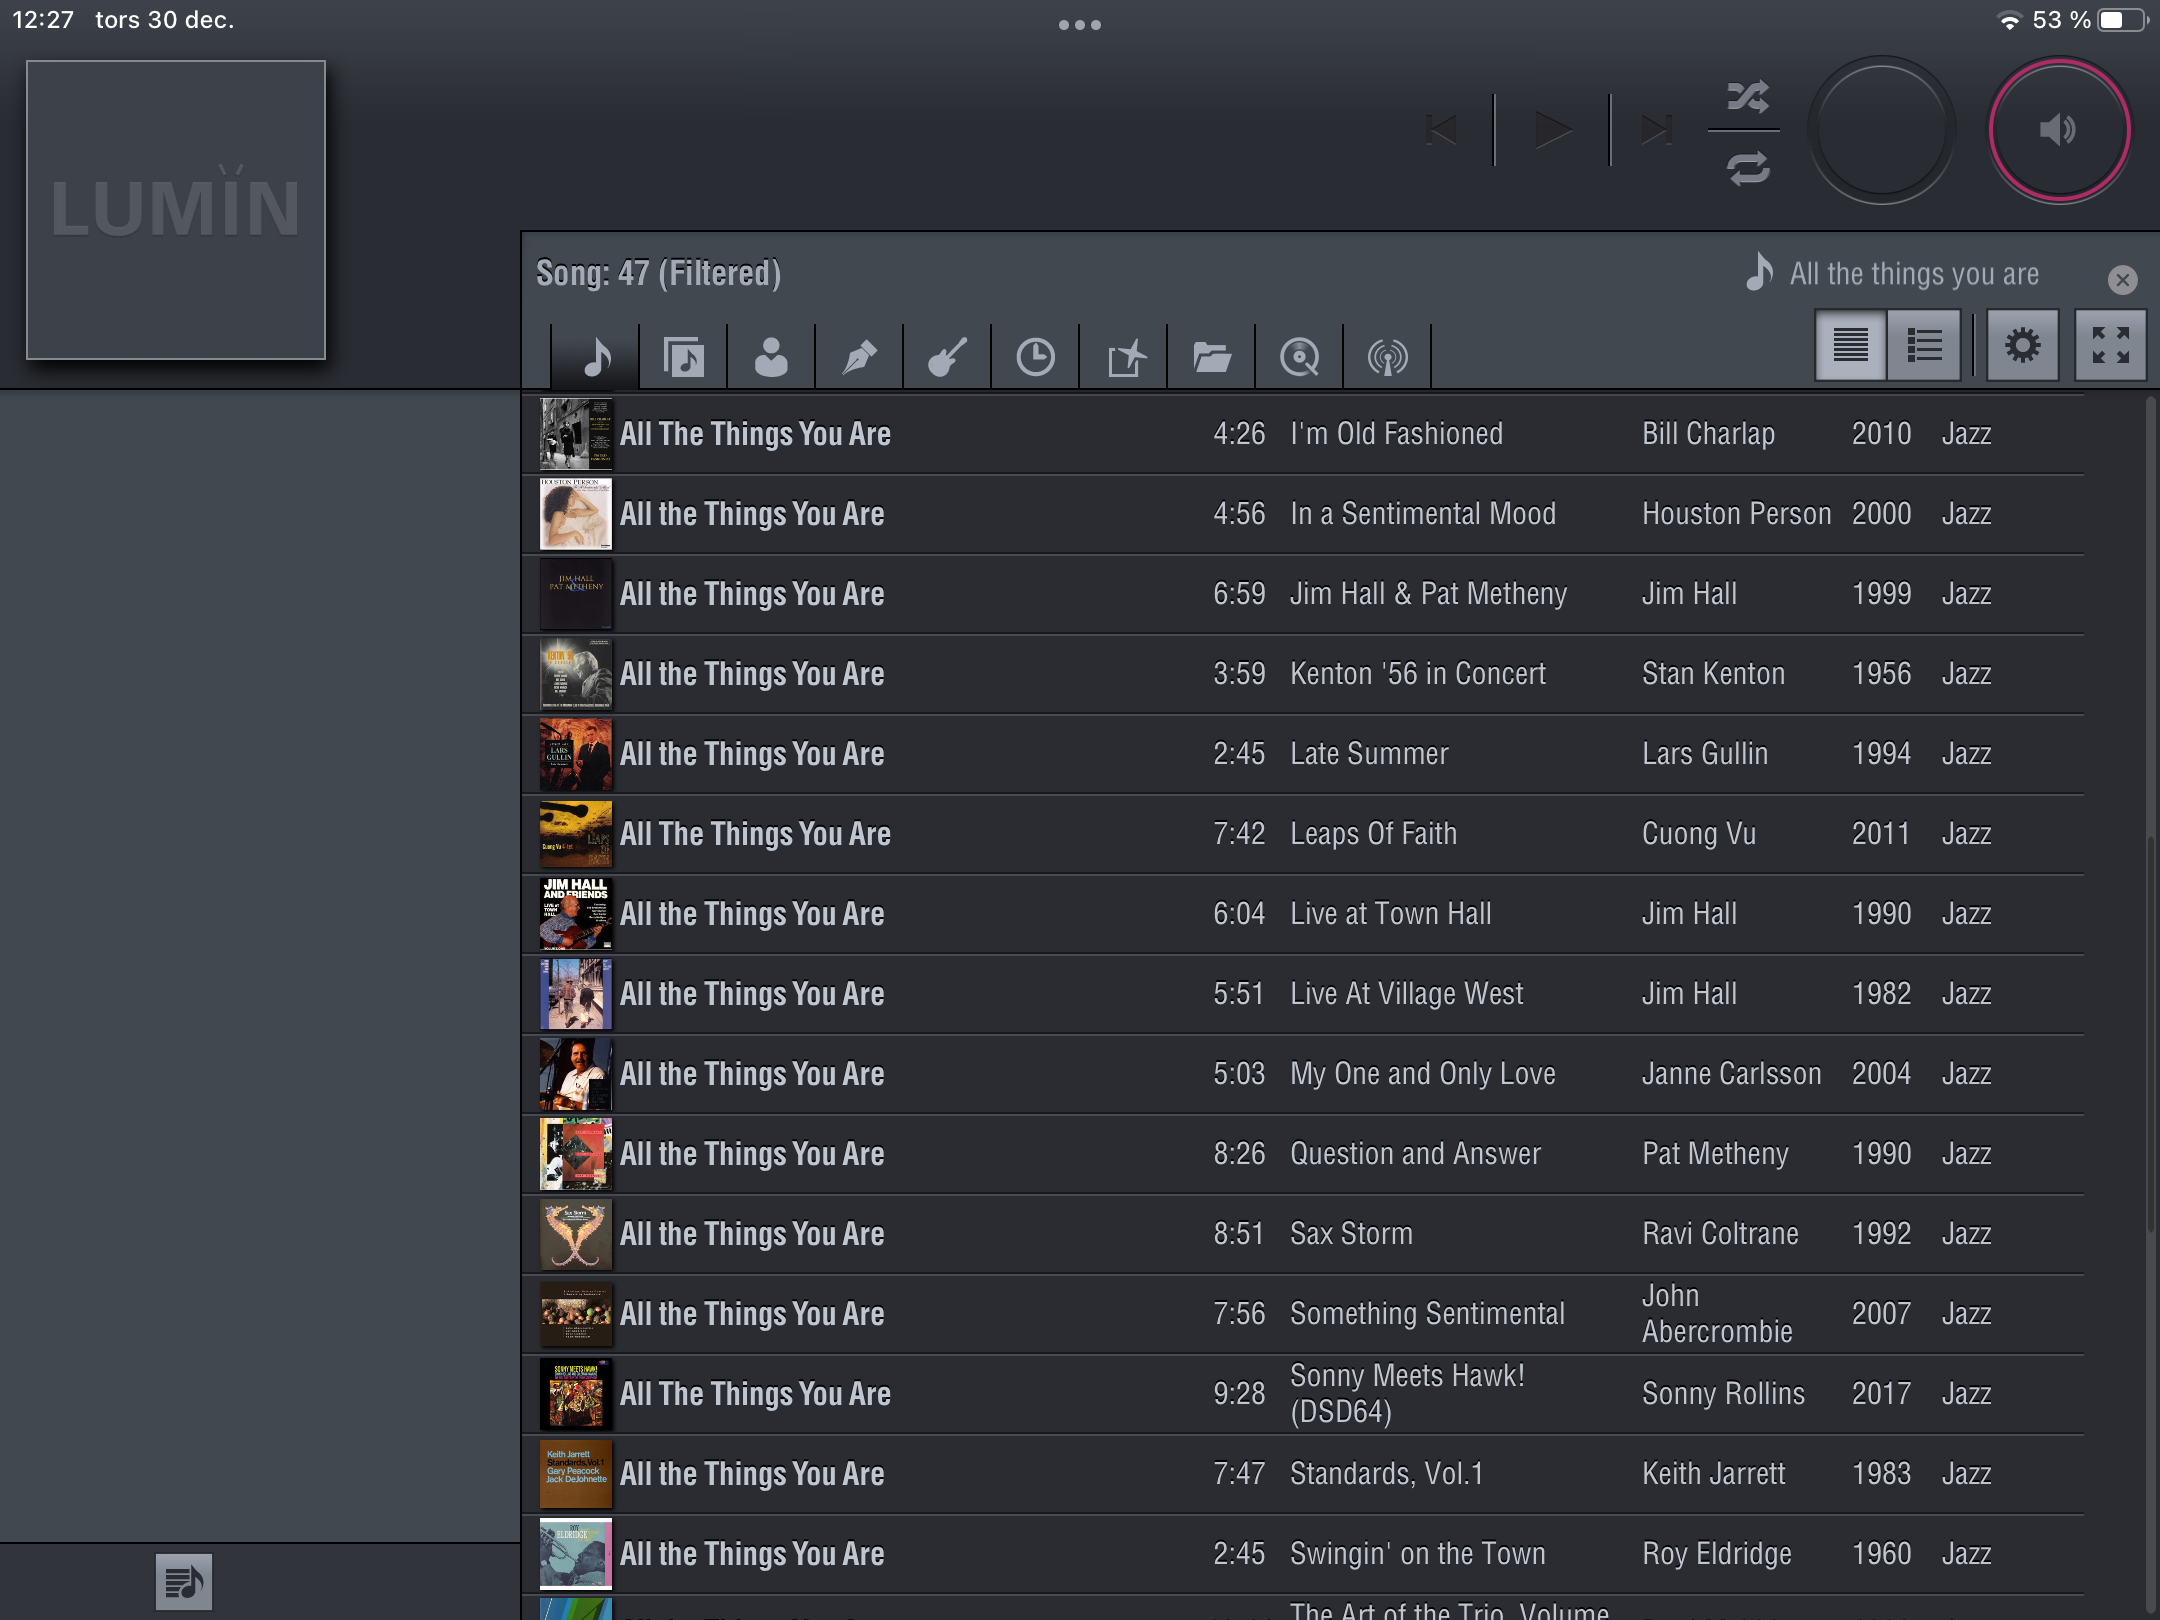Open the playlist icon at bottom left
The height and width of the screenshot is (1620, 2160).
coord(184,1582)
